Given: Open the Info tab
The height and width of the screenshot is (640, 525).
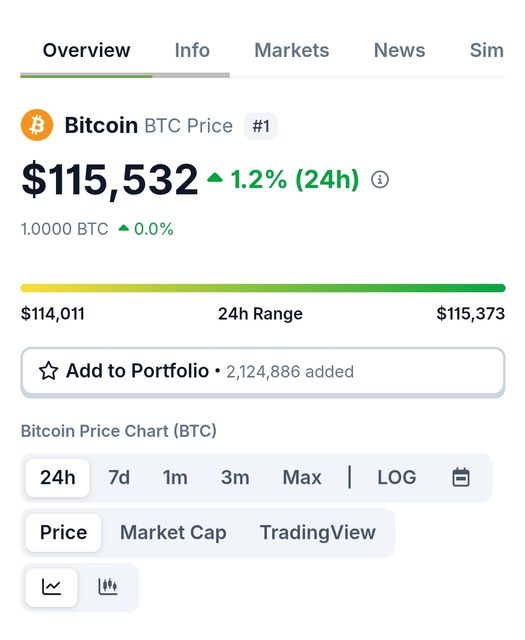Looking at the screenshot, I should click(x=192, y=51).
